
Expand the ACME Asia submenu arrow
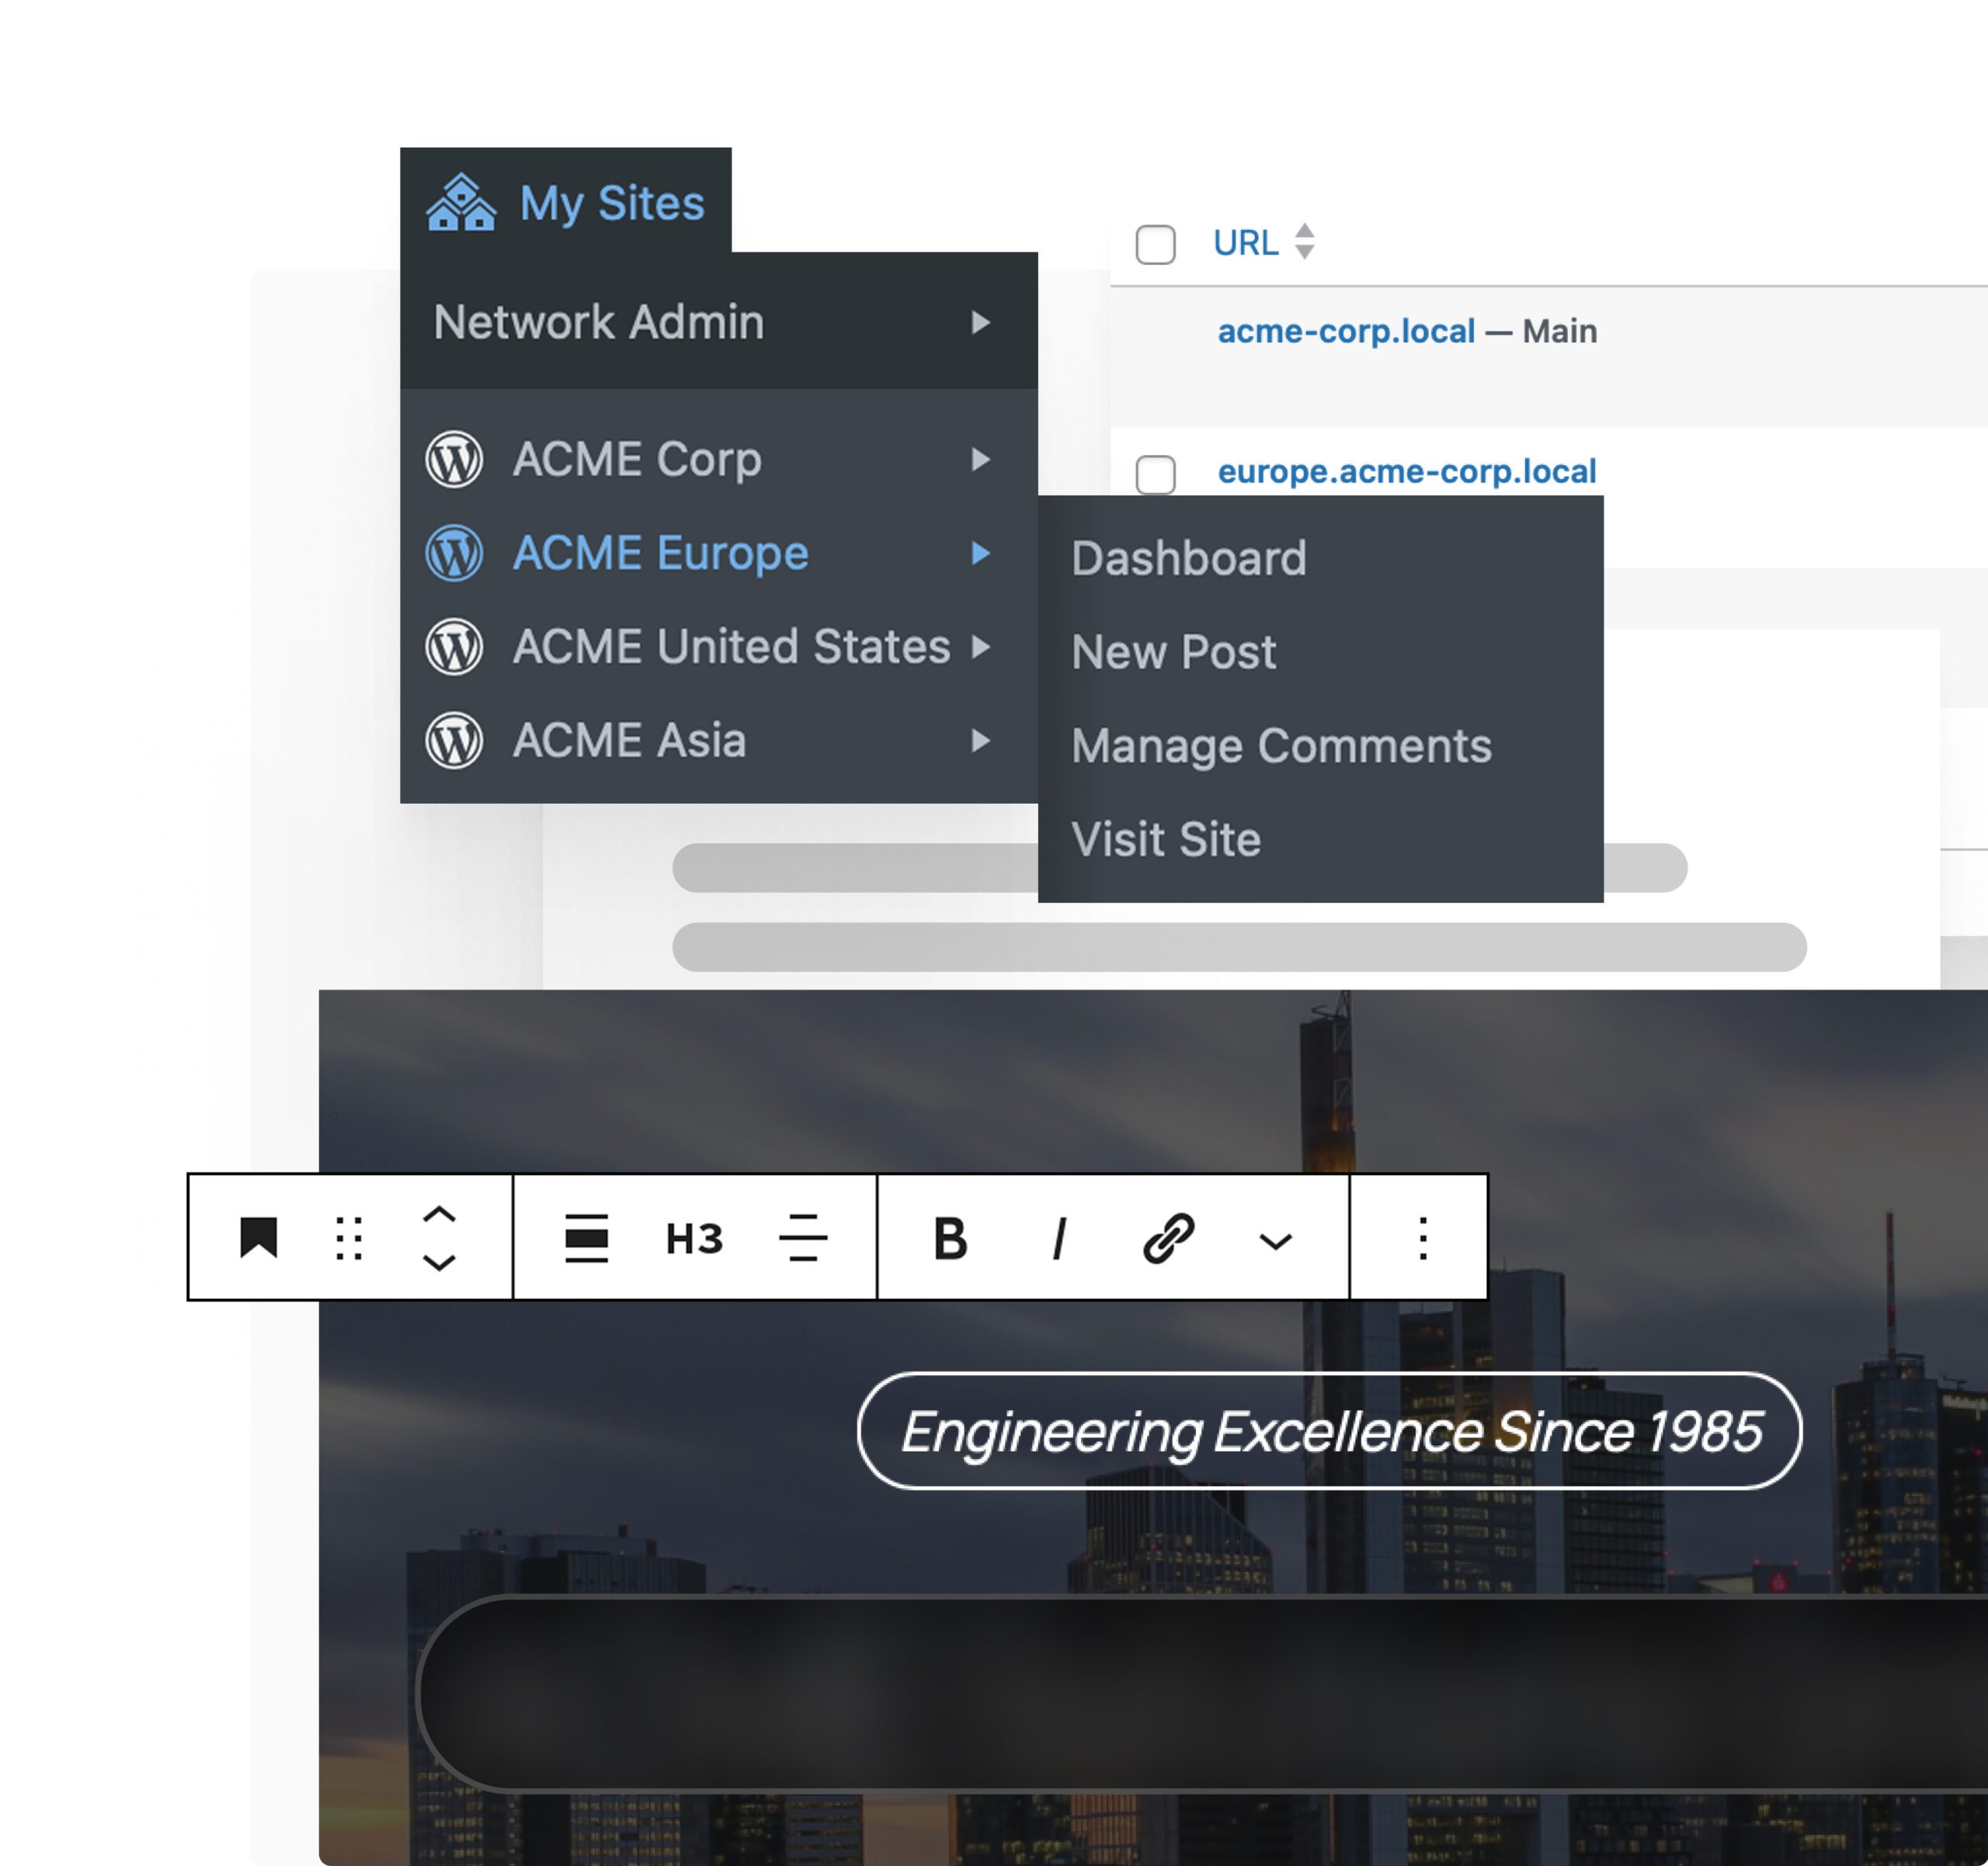point(981,740)
